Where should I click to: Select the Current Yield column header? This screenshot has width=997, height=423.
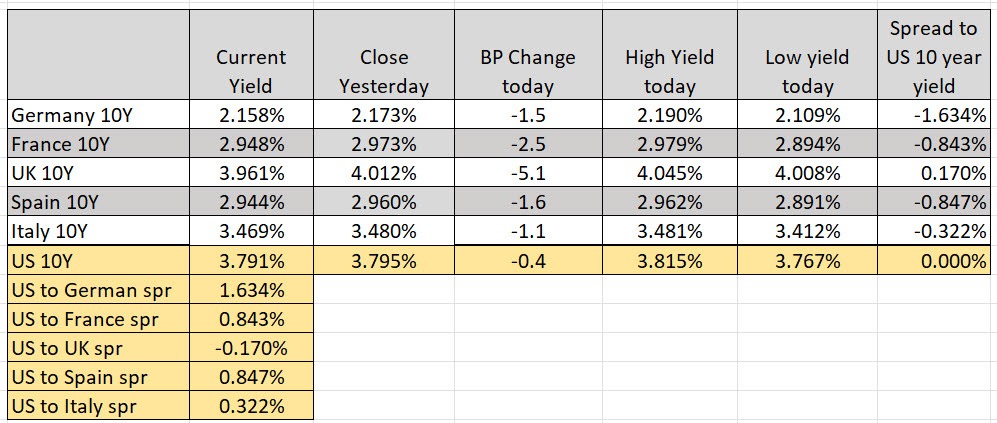pos(251,71)
